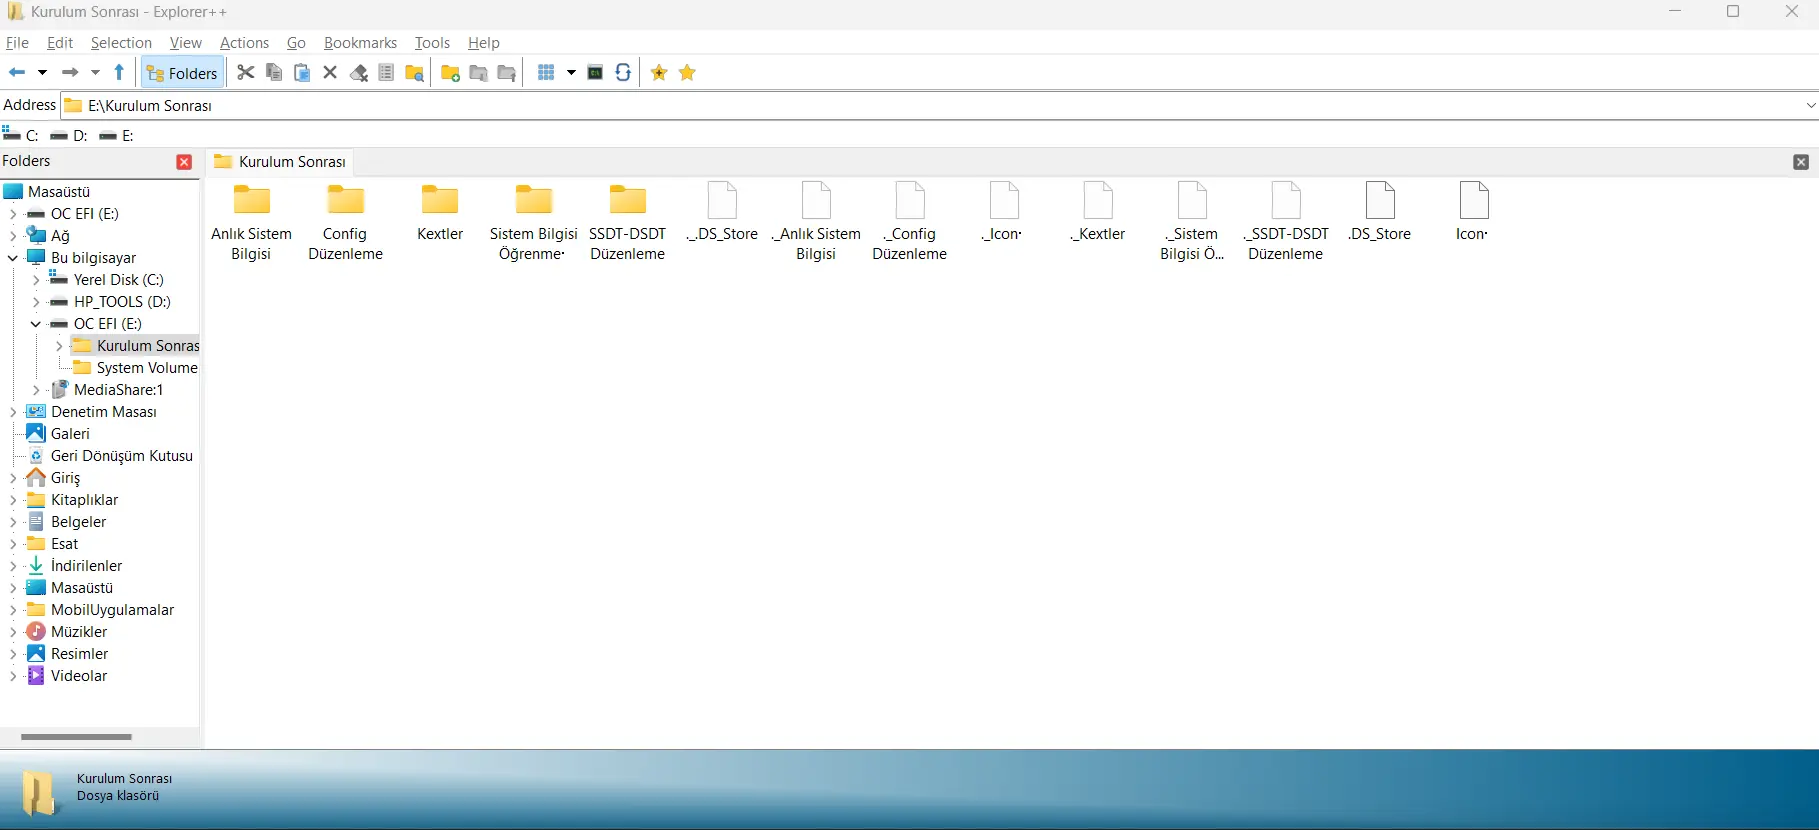The height and width of the screenshot is (830, 1819).
Task: Open command prompt toolbar icon
Action: coord(595,73)
